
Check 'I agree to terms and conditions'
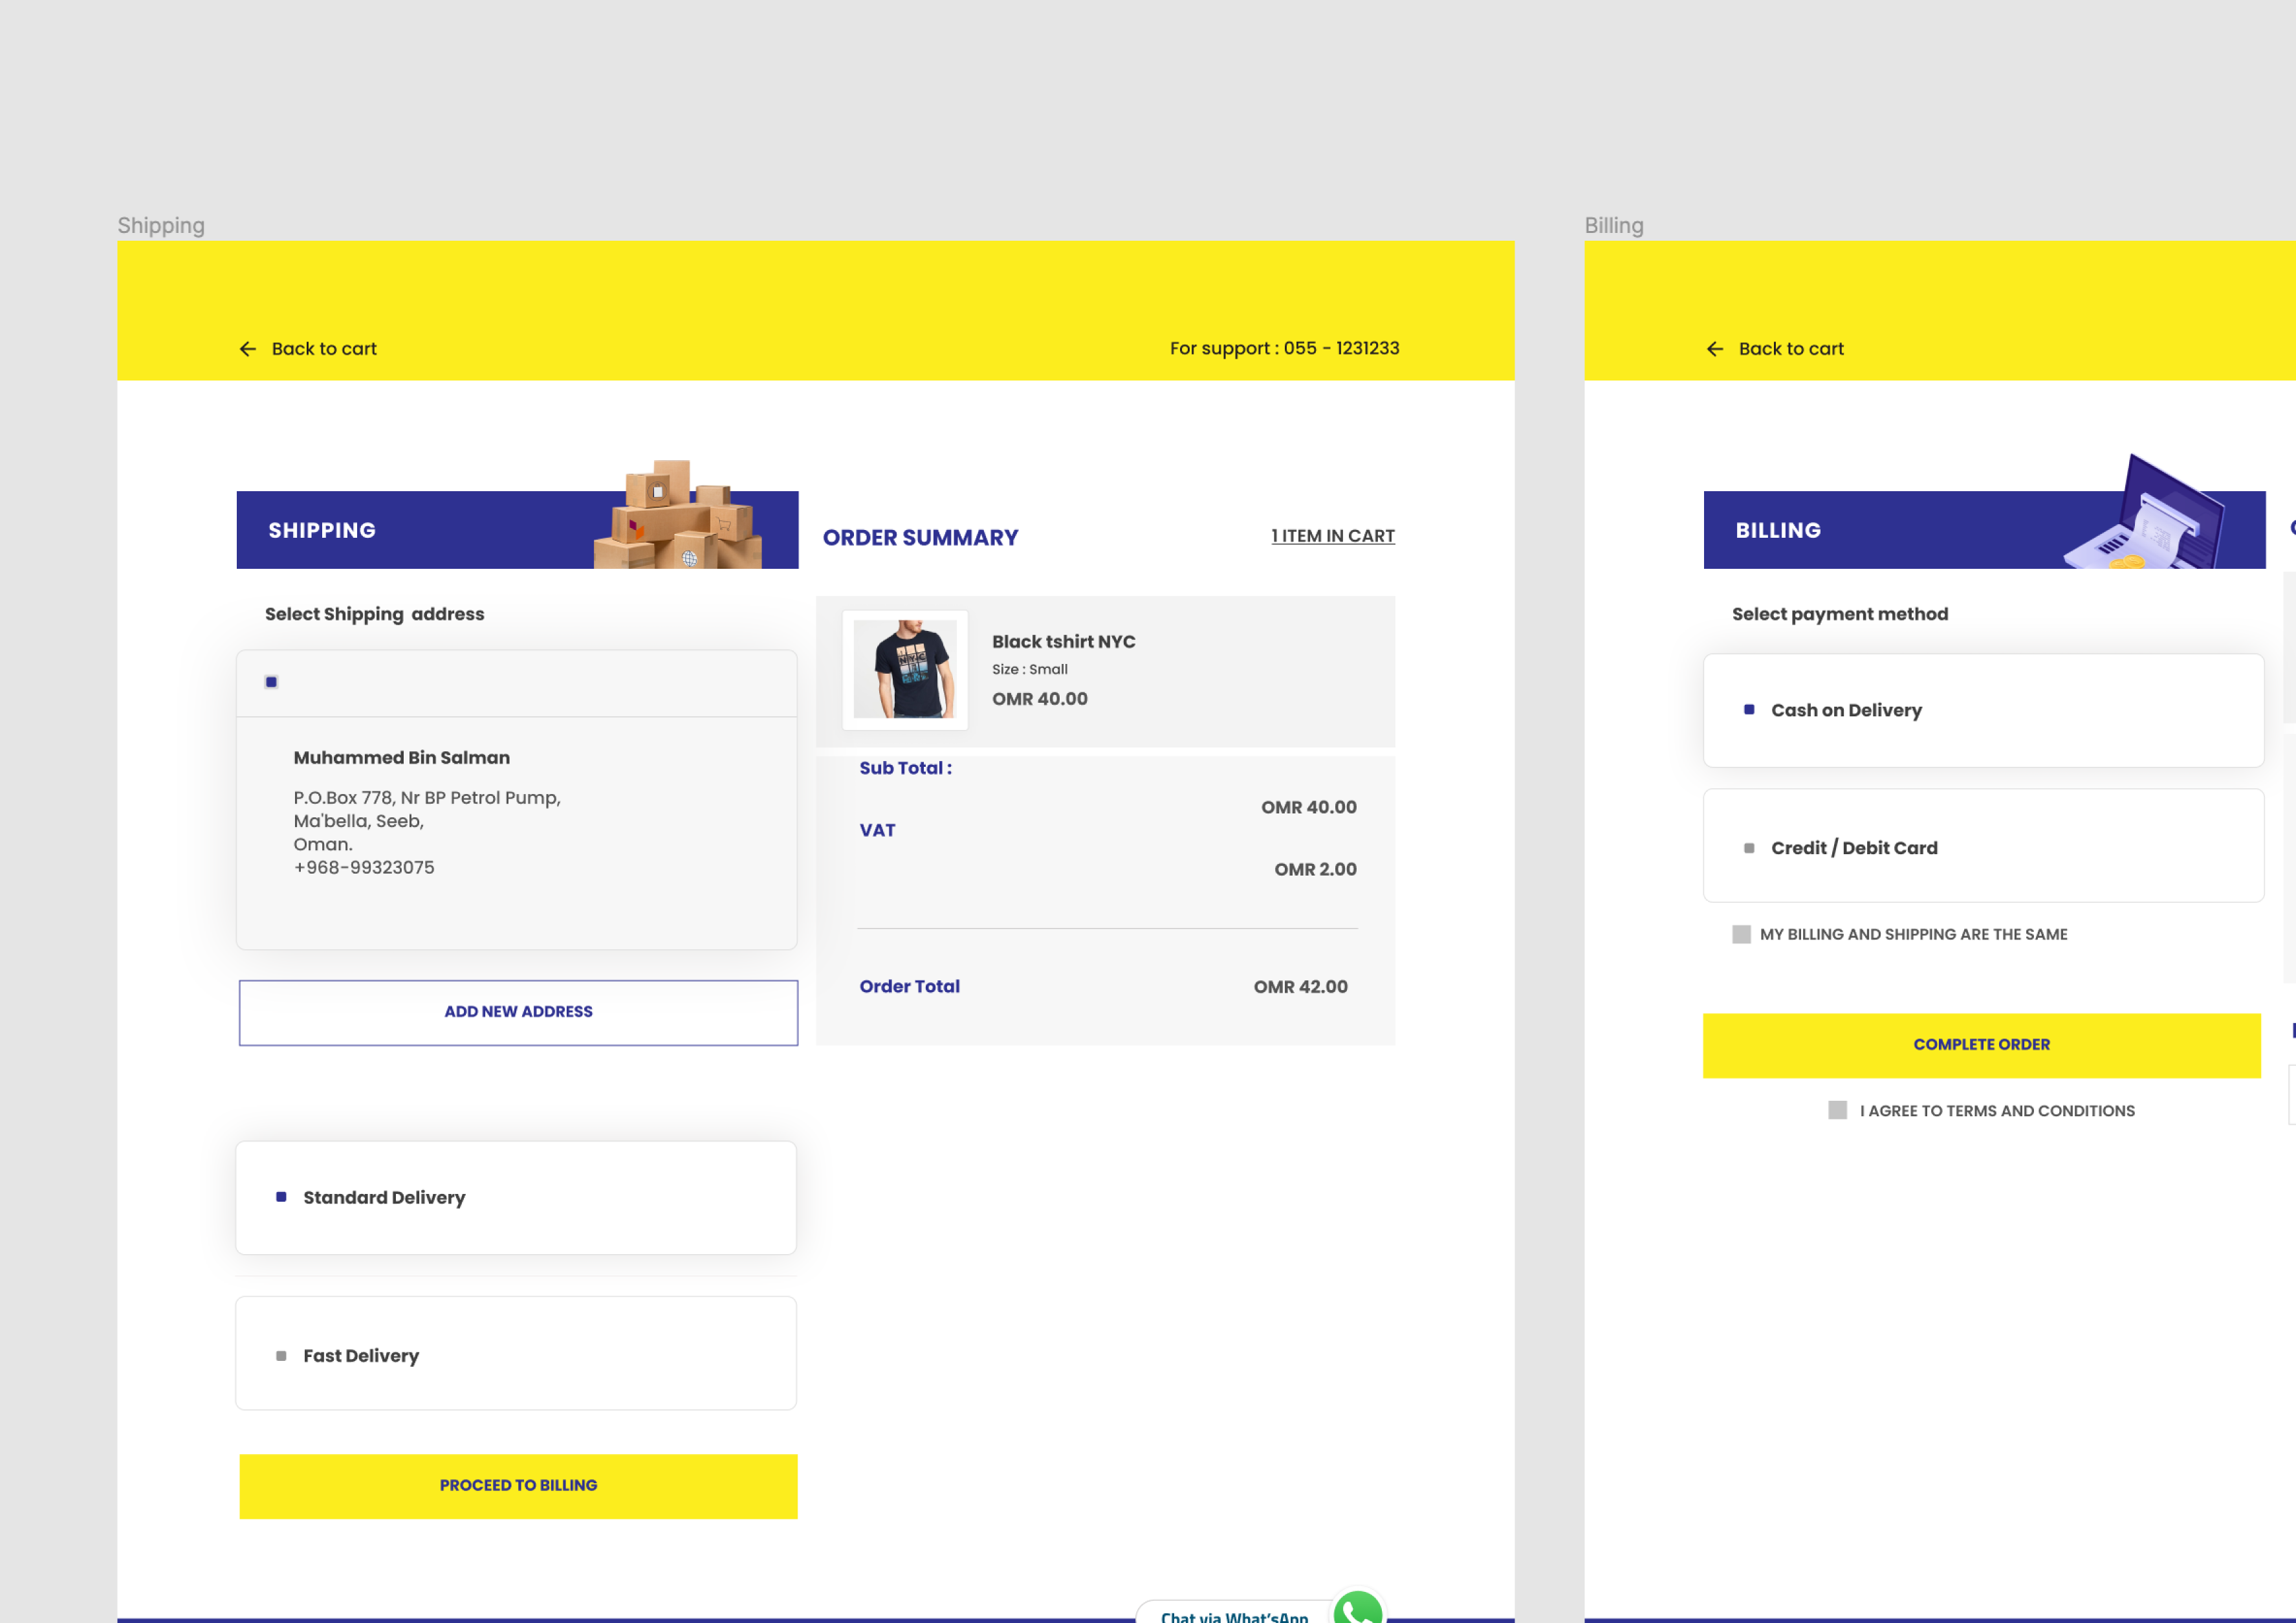1837,1110
